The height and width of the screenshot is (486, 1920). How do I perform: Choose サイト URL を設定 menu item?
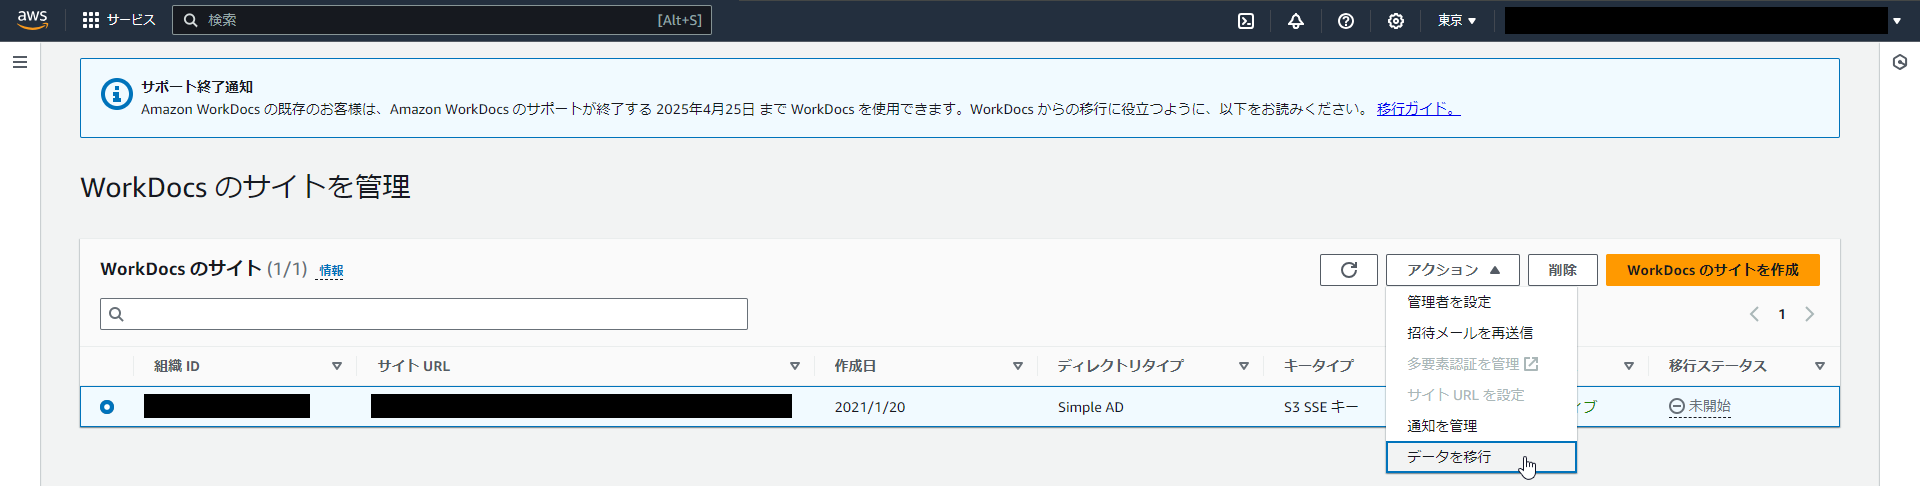(x=1481, y=395)
